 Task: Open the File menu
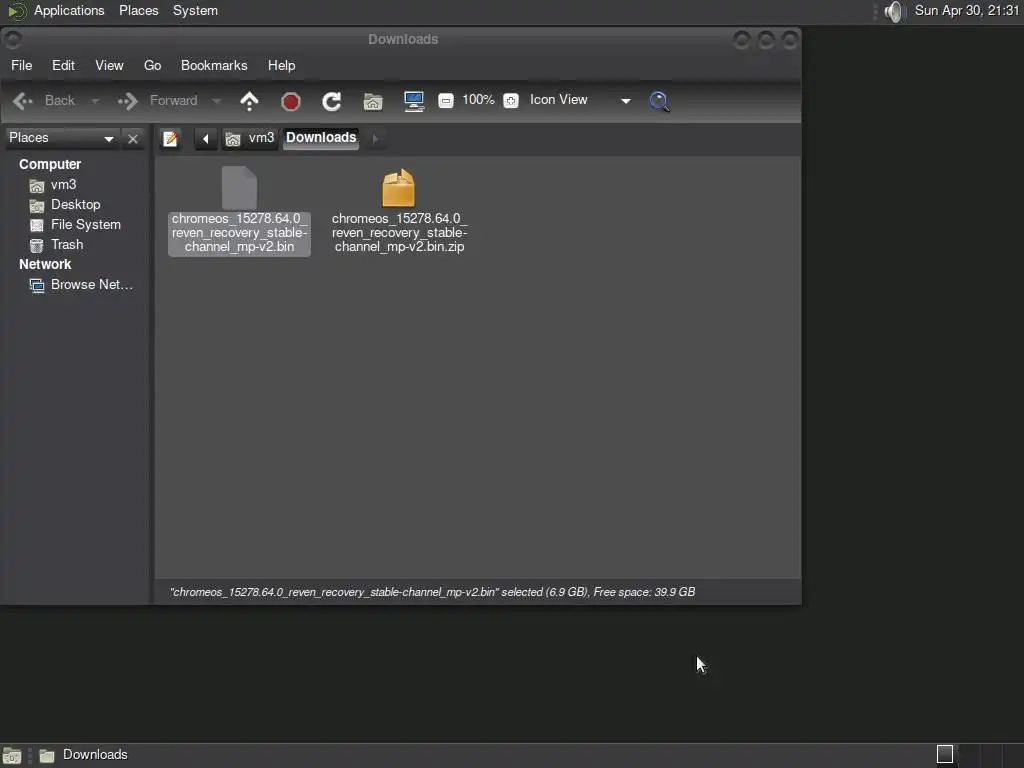tap(22, 65)
